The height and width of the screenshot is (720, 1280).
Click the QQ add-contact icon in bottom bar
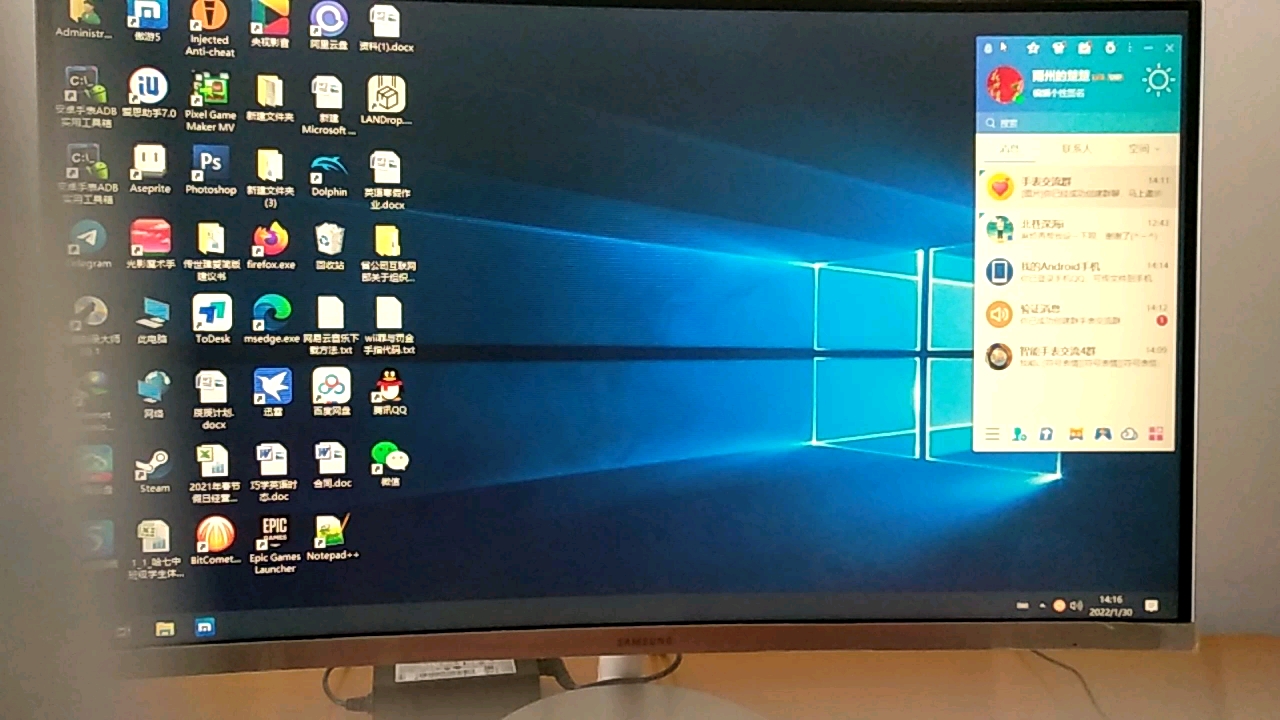[1019, 434]
